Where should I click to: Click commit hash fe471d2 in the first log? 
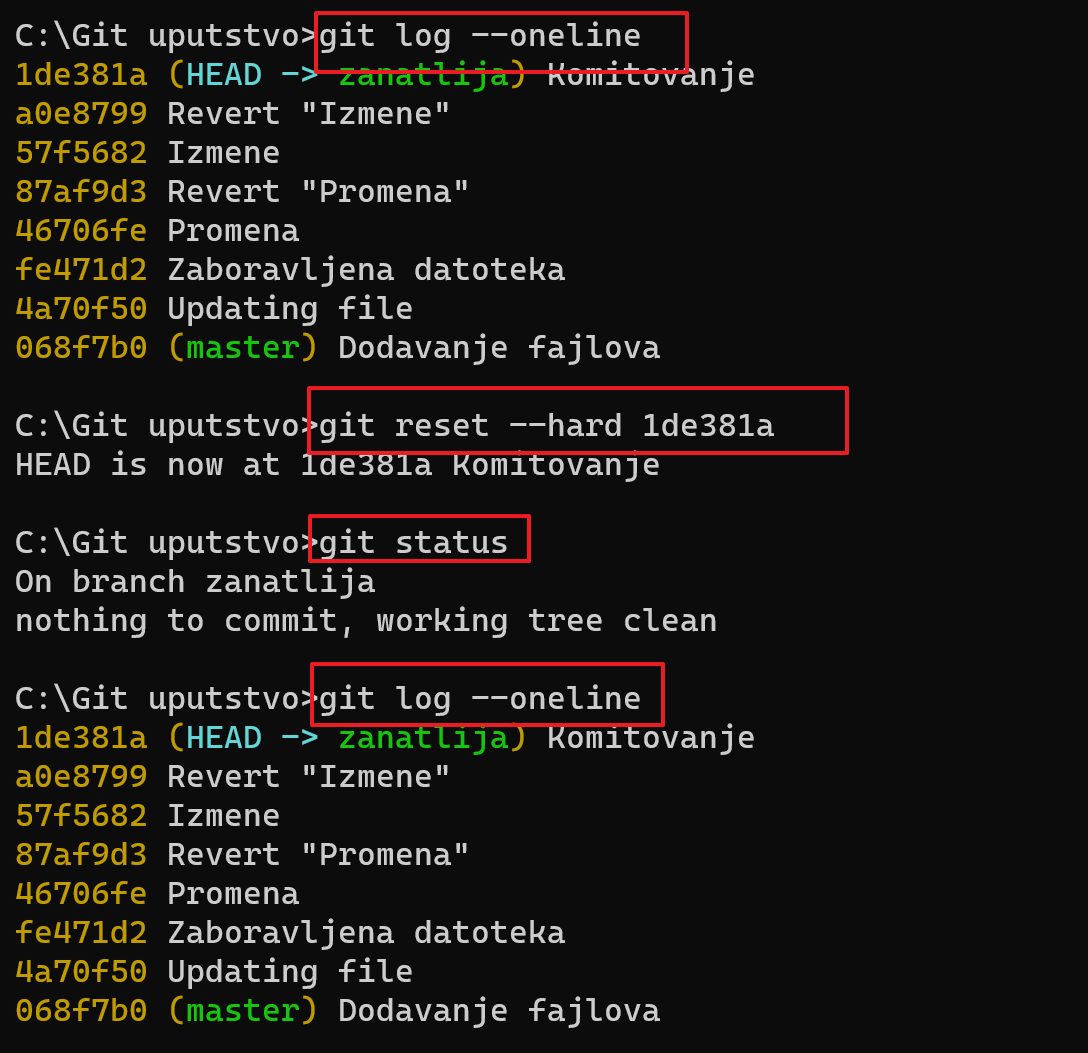(x=81, y=270)
